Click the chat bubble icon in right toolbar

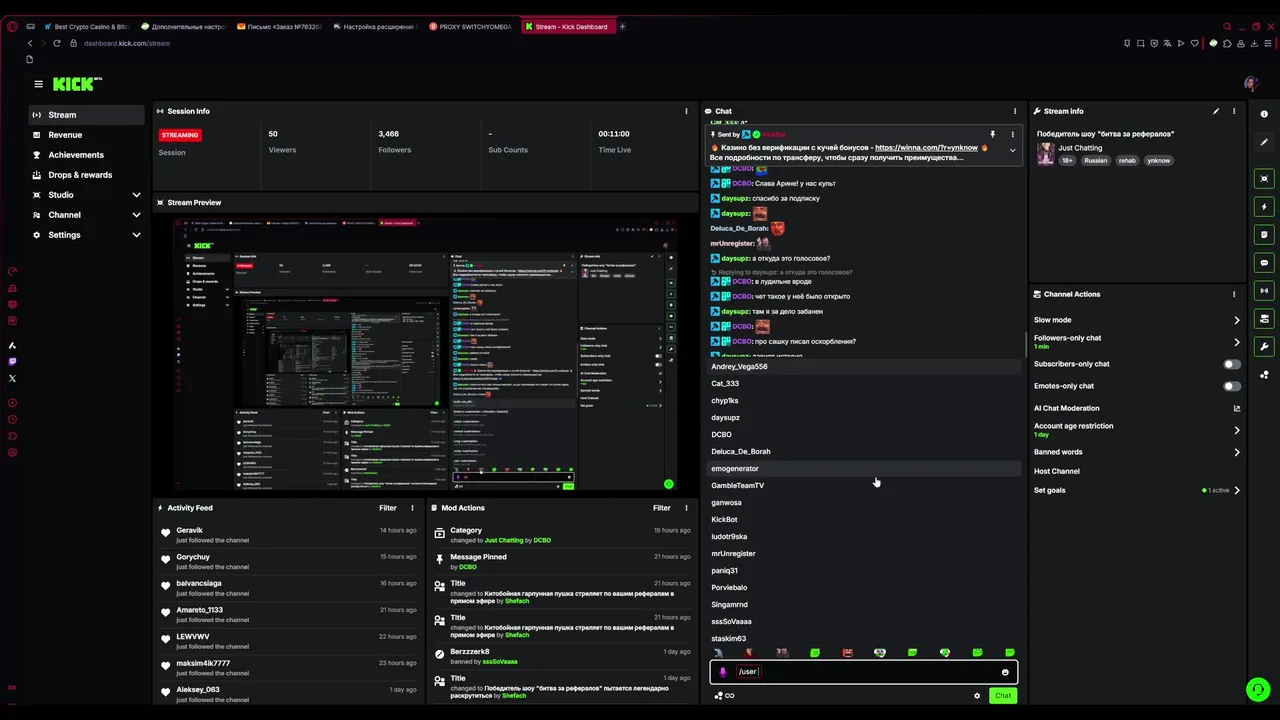point(1264,263)
